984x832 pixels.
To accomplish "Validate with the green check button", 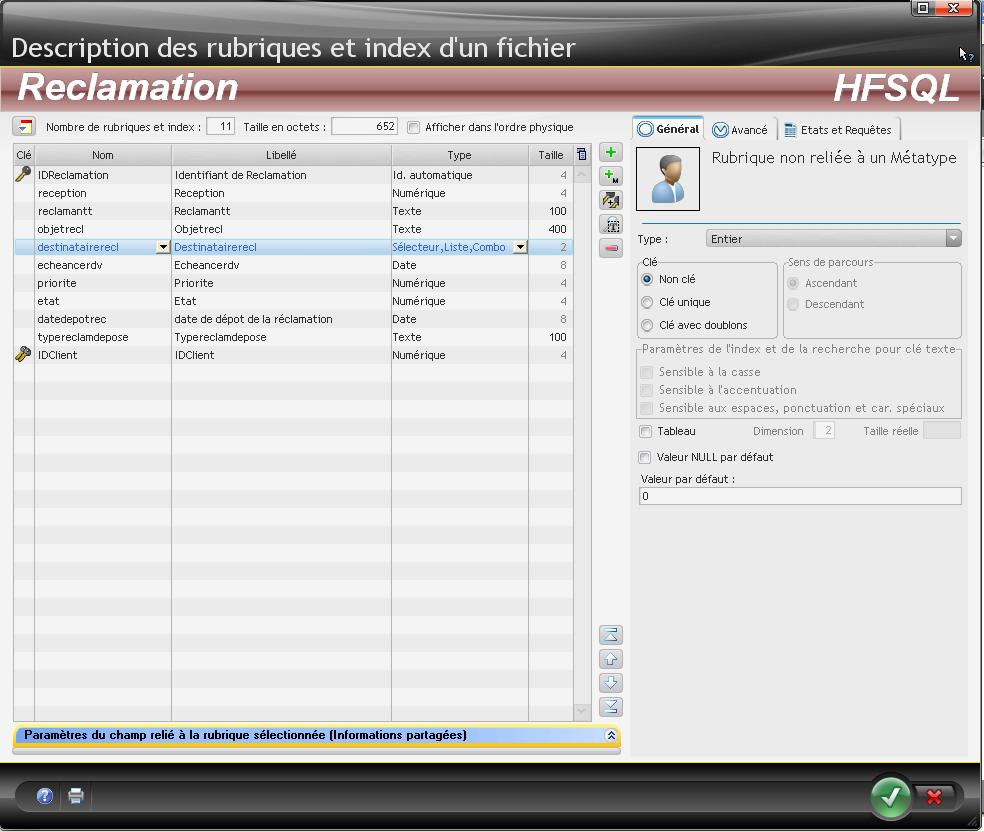I will point(890,797).
